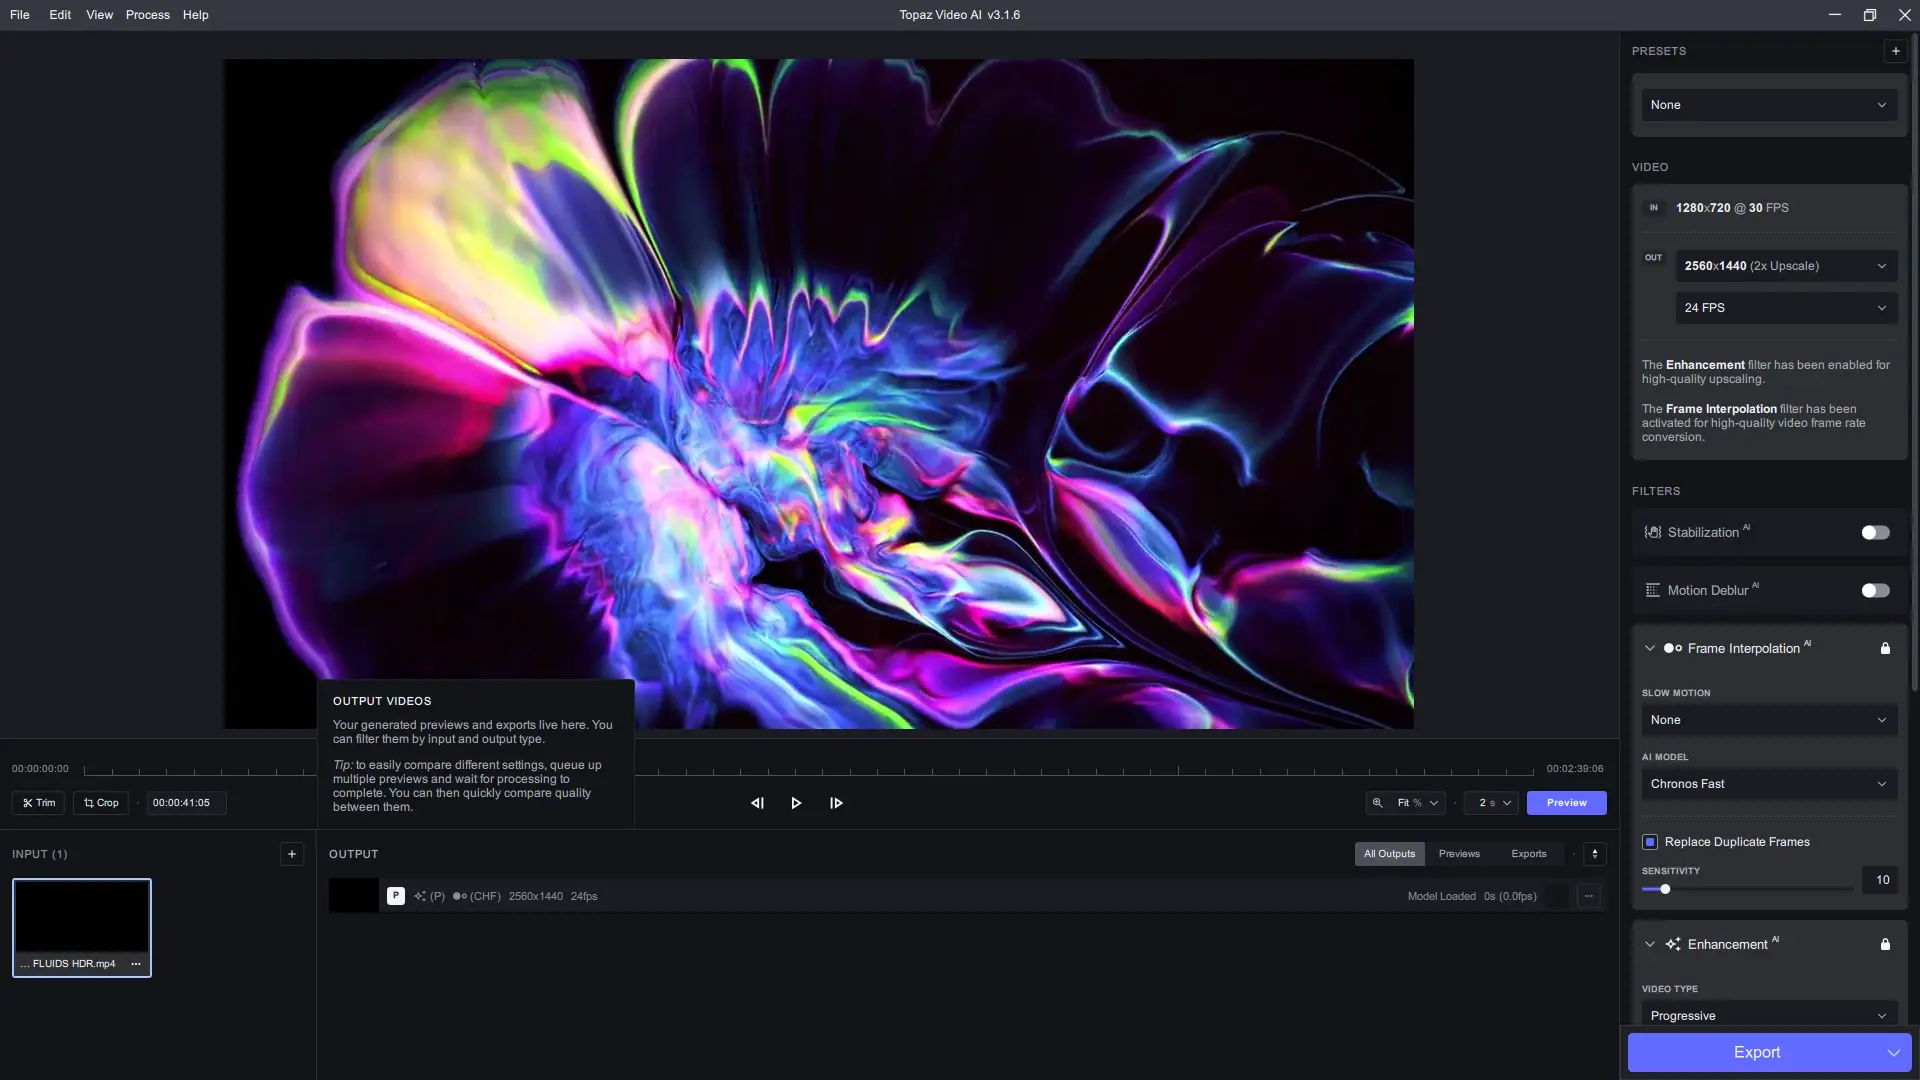The width and height of the screenshot is (1920, 1080).
Task: Open the Process menu
Action: coord(147,15)
